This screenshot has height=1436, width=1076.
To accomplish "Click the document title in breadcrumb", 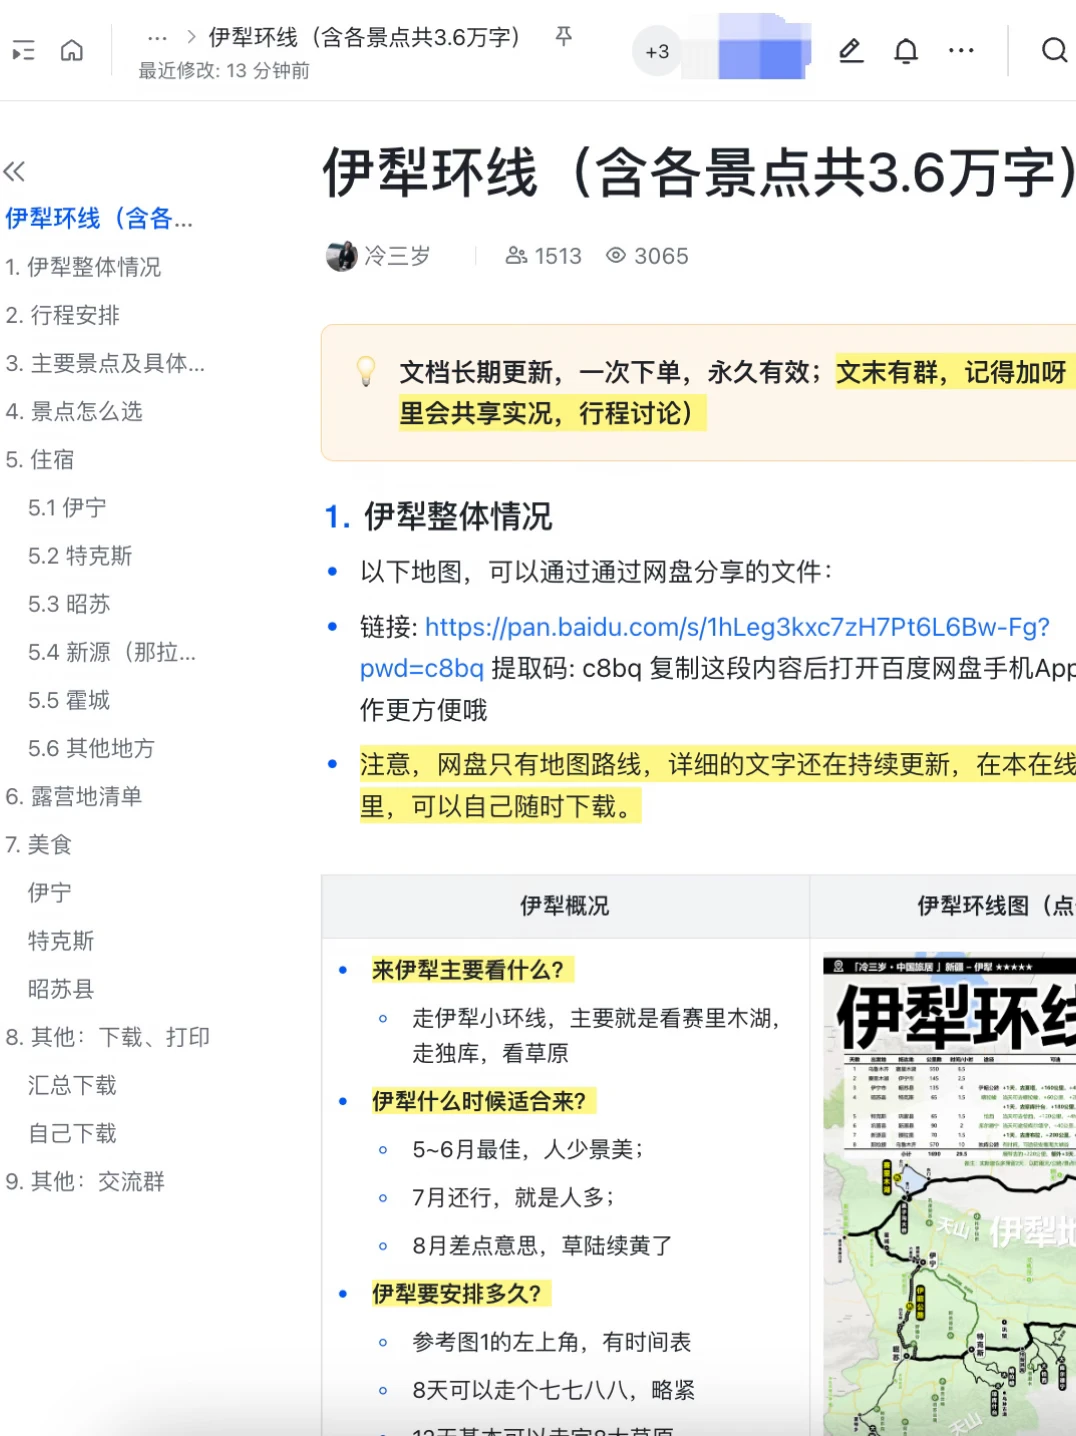I will coord(366,38).
